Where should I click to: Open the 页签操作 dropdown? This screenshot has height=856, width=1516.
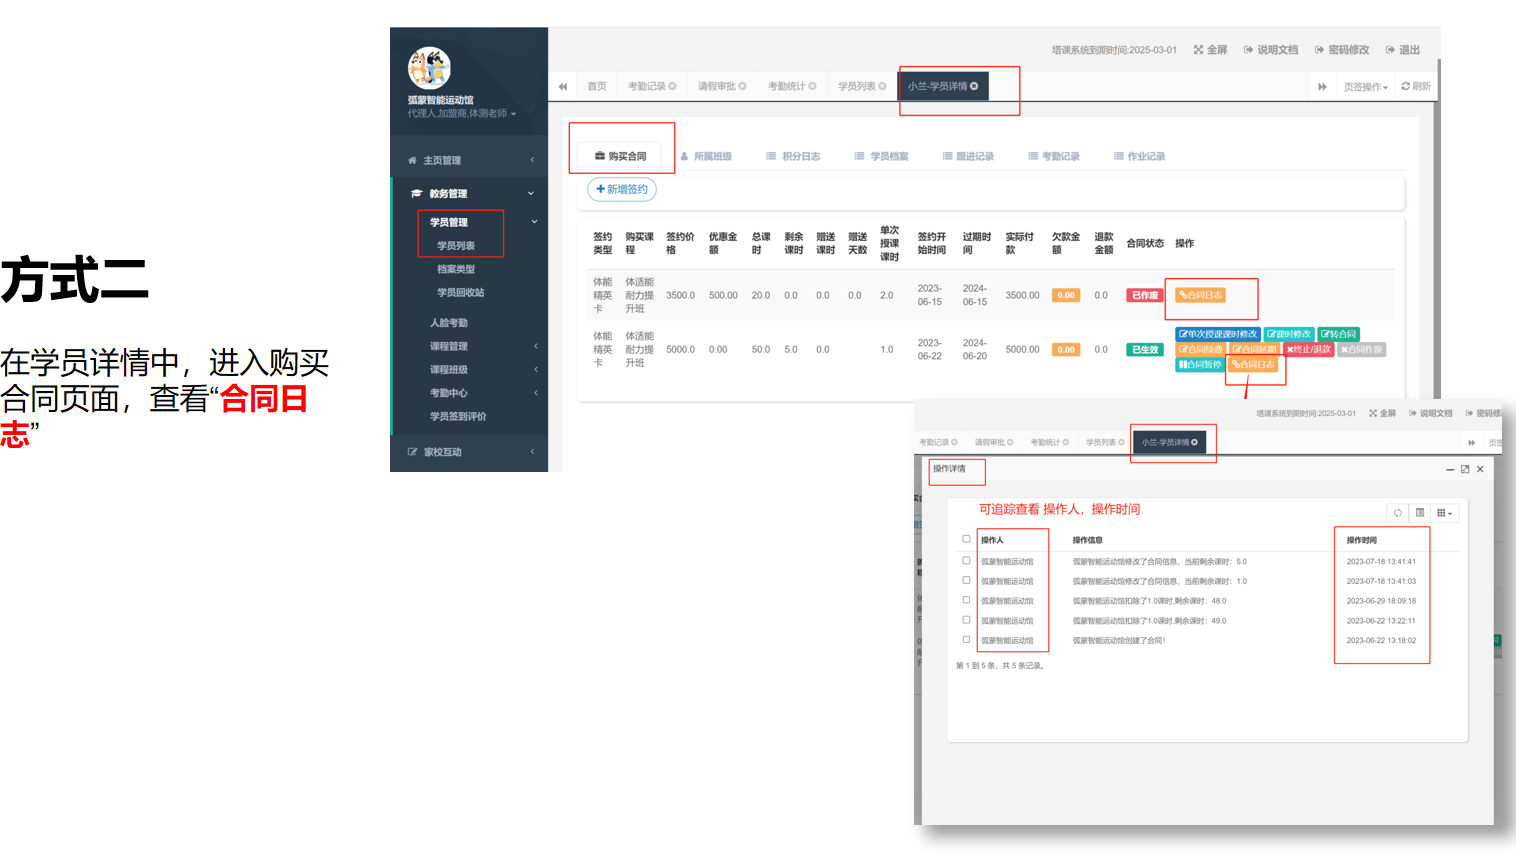[1366, 87]
